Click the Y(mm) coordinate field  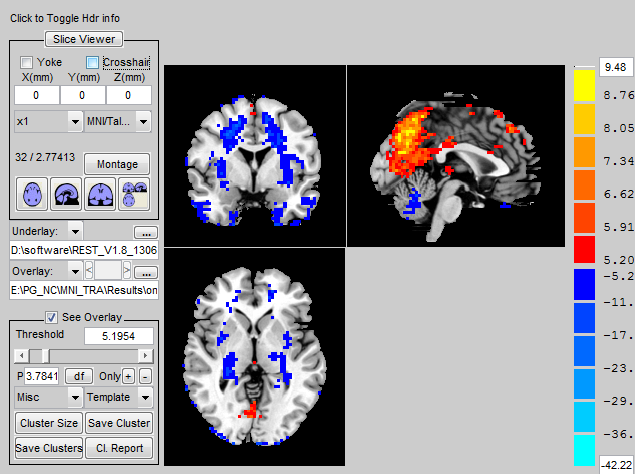click(83, 95)
